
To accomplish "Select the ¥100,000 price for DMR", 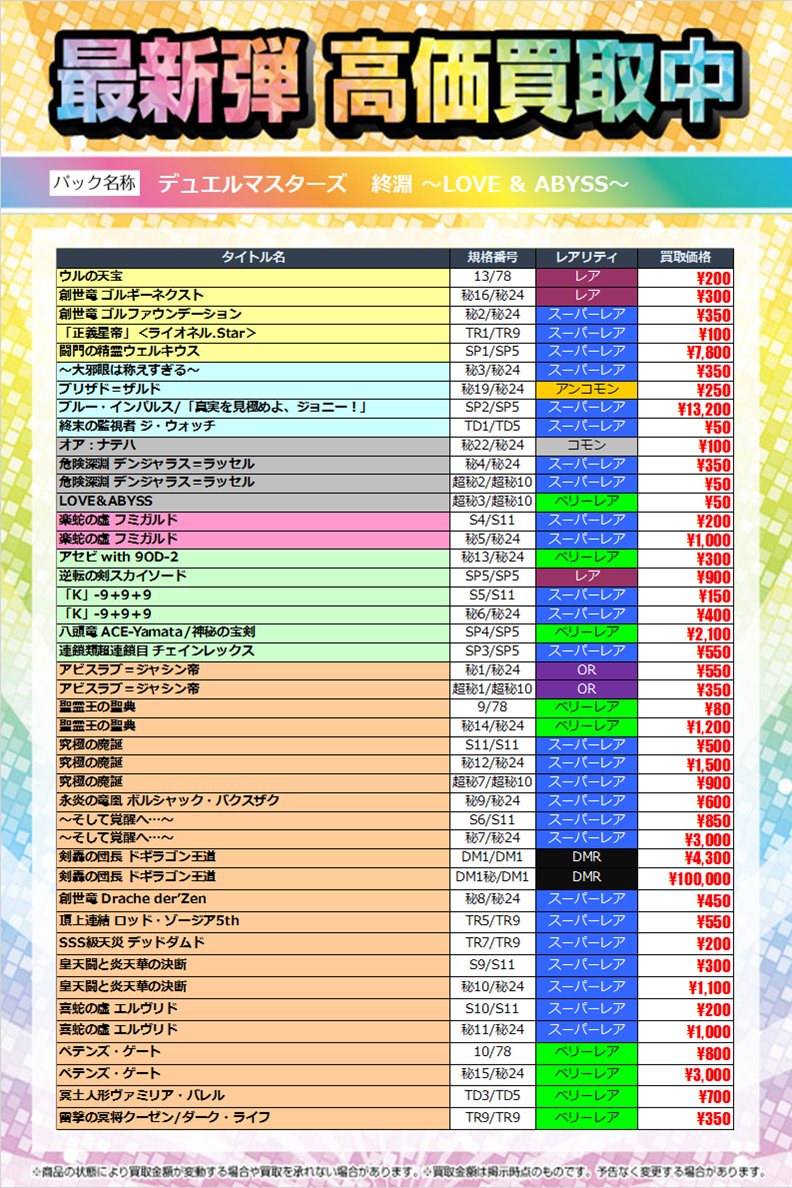I will coord(685,878).
